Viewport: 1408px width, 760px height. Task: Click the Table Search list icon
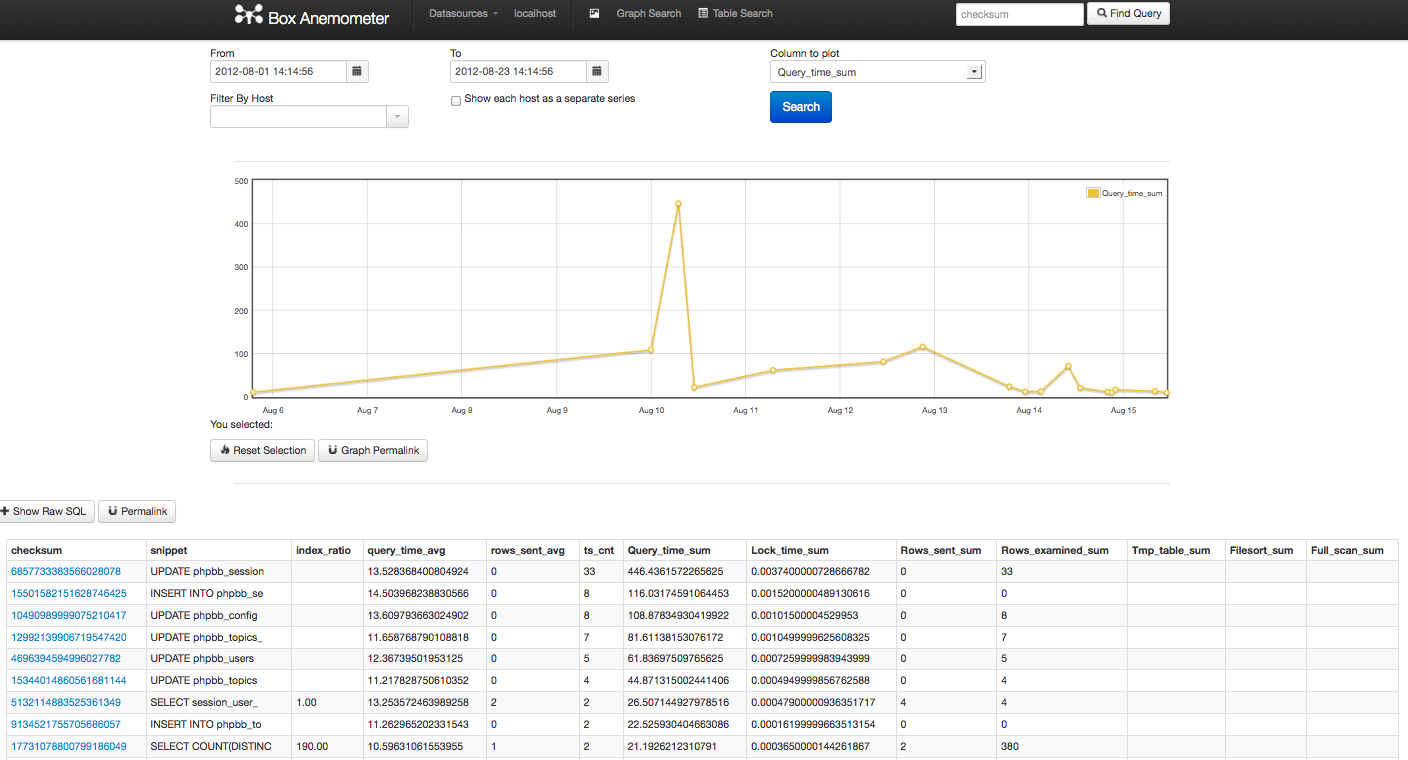tap(703, 14)
